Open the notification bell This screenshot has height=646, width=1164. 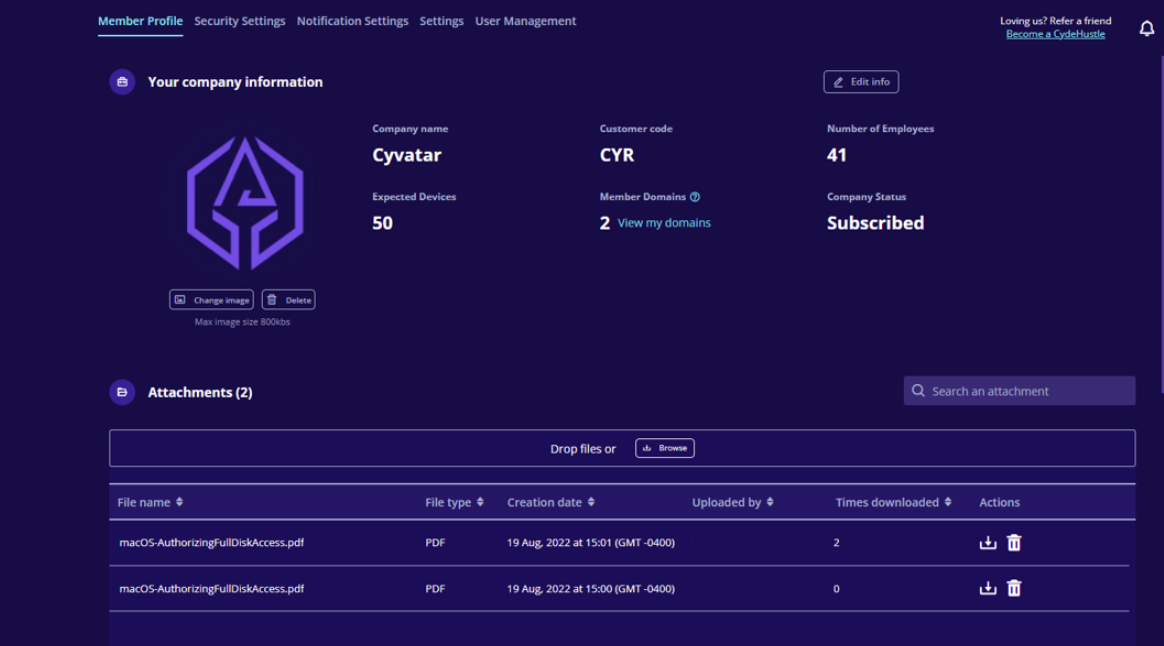click(x=1146, y=27)
